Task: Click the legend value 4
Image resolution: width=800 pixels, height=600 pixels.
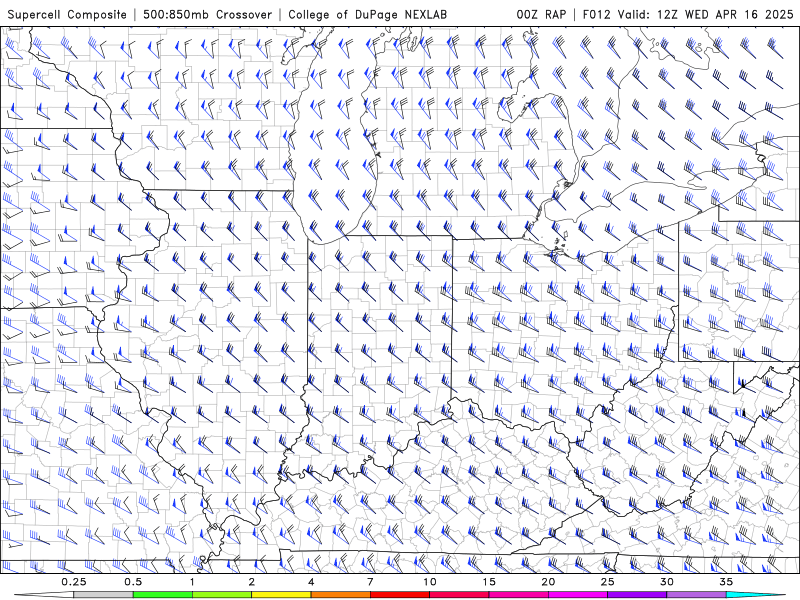Action: [x=311, y=582]
